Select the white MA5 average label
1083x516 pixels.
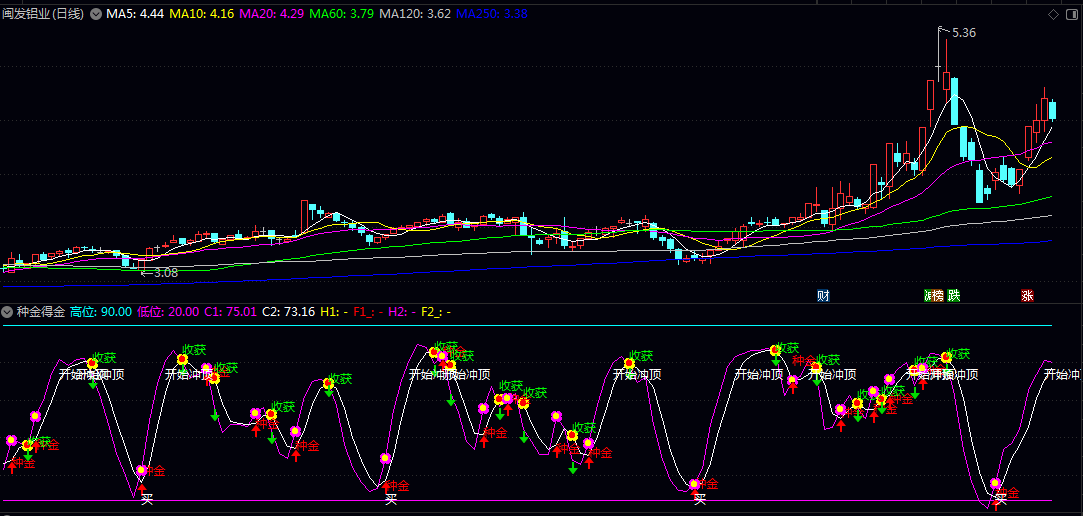click(135, 15)
